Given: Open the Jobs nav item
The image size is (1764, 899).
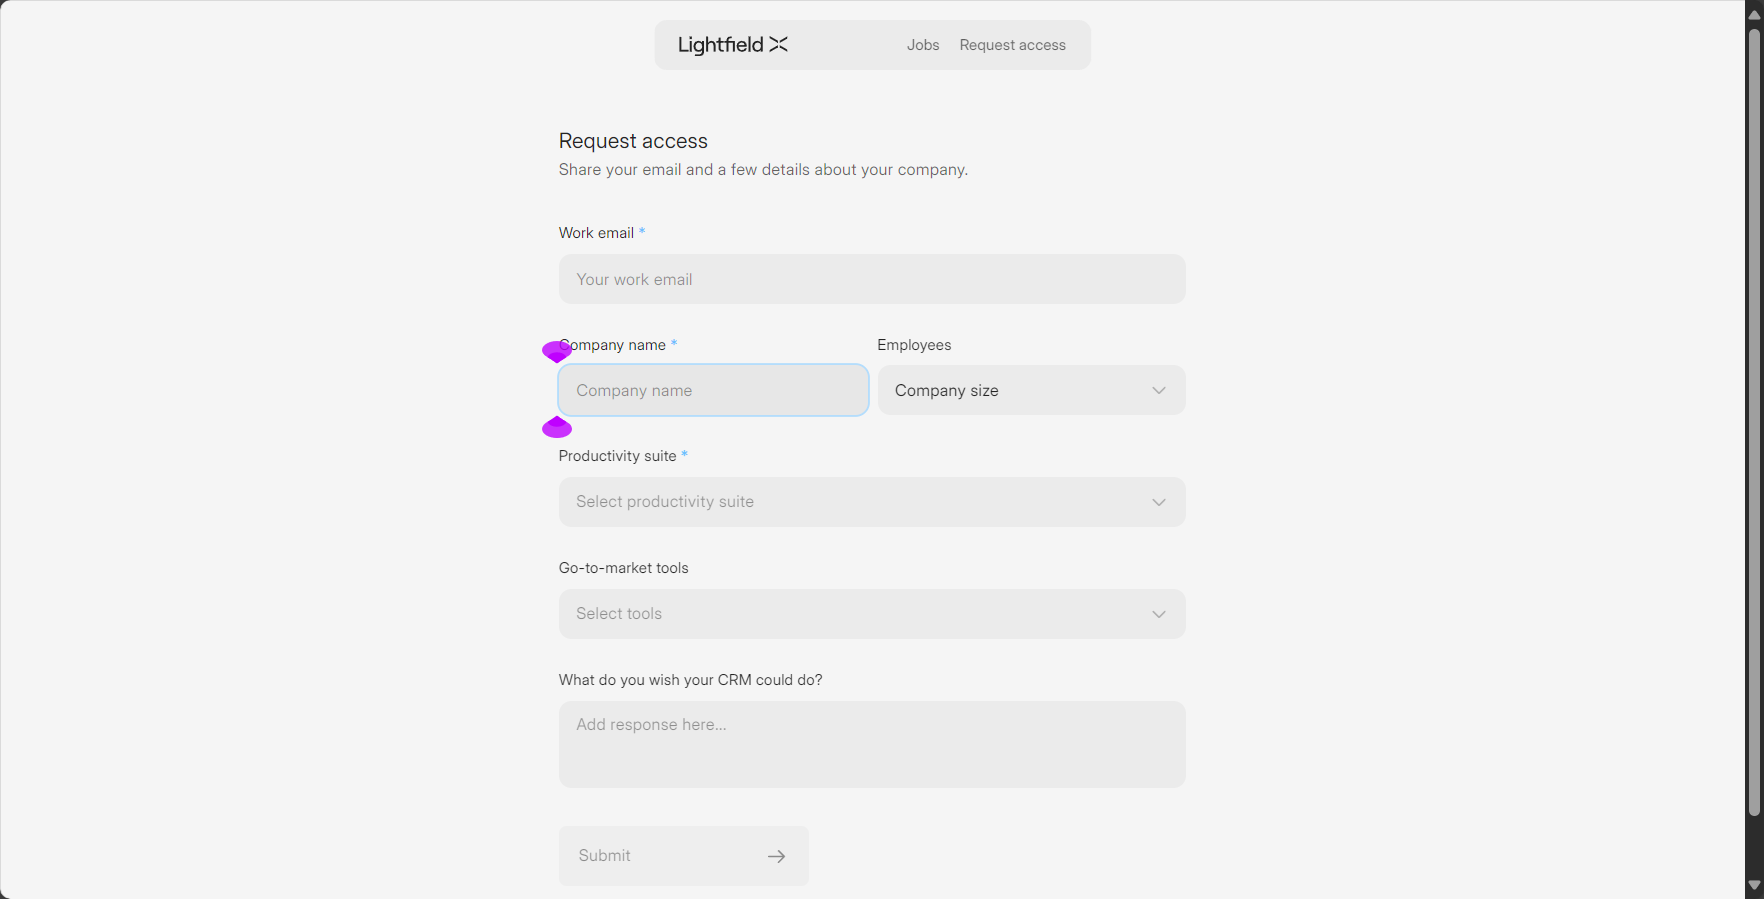Looking at the screenshot, I should click(923, 45).
